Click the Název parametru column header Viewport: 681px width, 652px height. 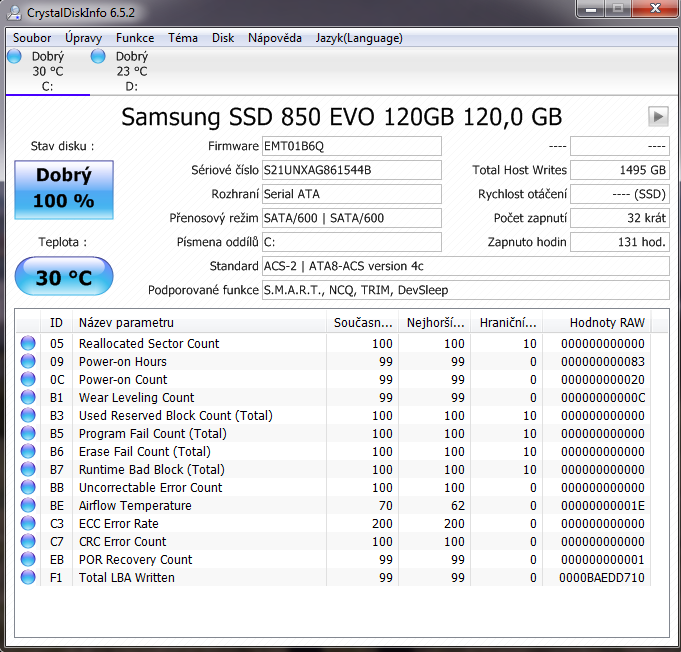199,323
